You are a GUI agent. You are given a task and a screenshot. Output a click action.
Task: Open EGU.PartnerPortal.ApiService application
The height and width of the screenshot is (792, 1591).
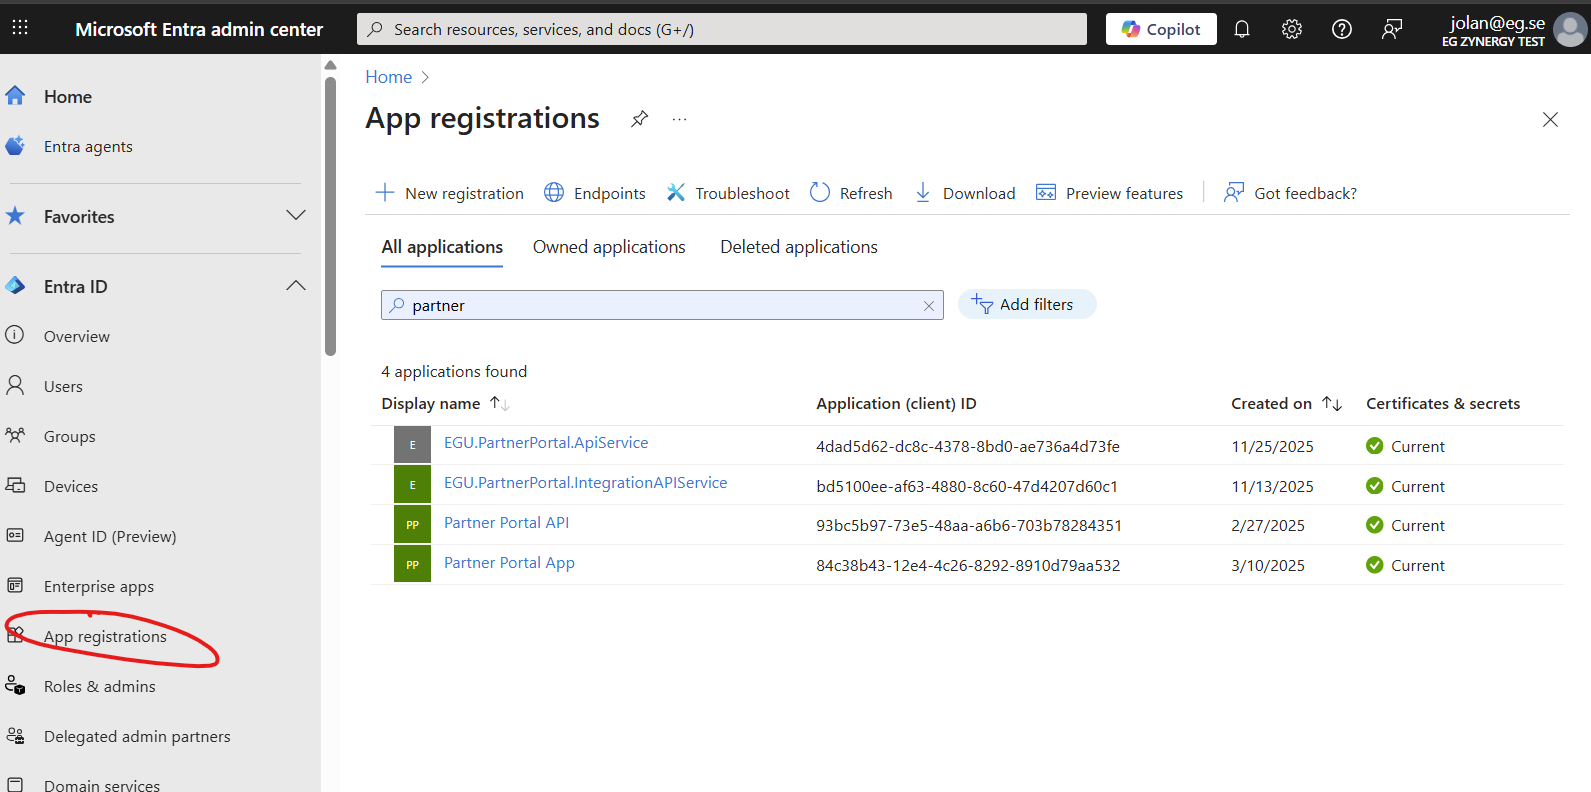(x=546, y=443)
